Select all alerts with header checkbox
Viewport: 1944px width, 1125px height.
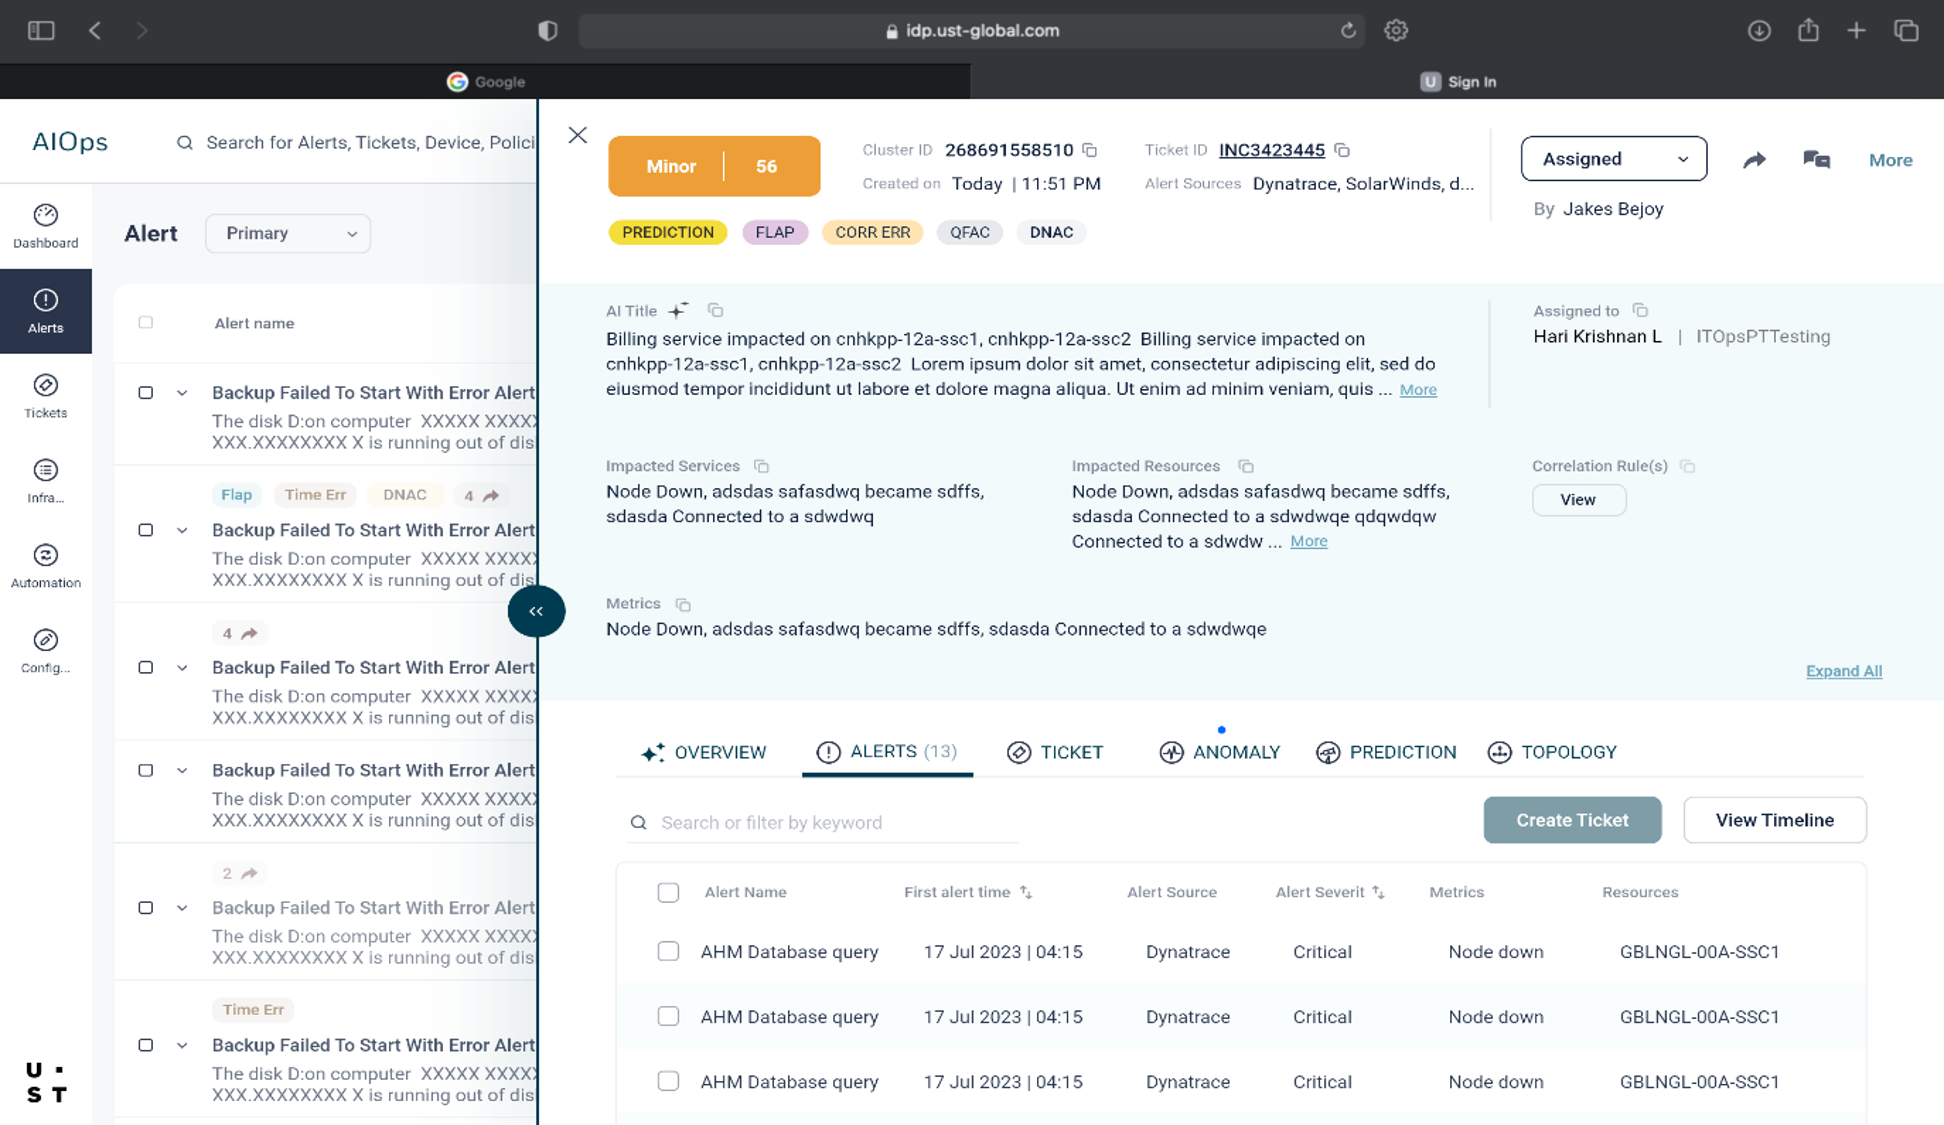tap(668, 892)
